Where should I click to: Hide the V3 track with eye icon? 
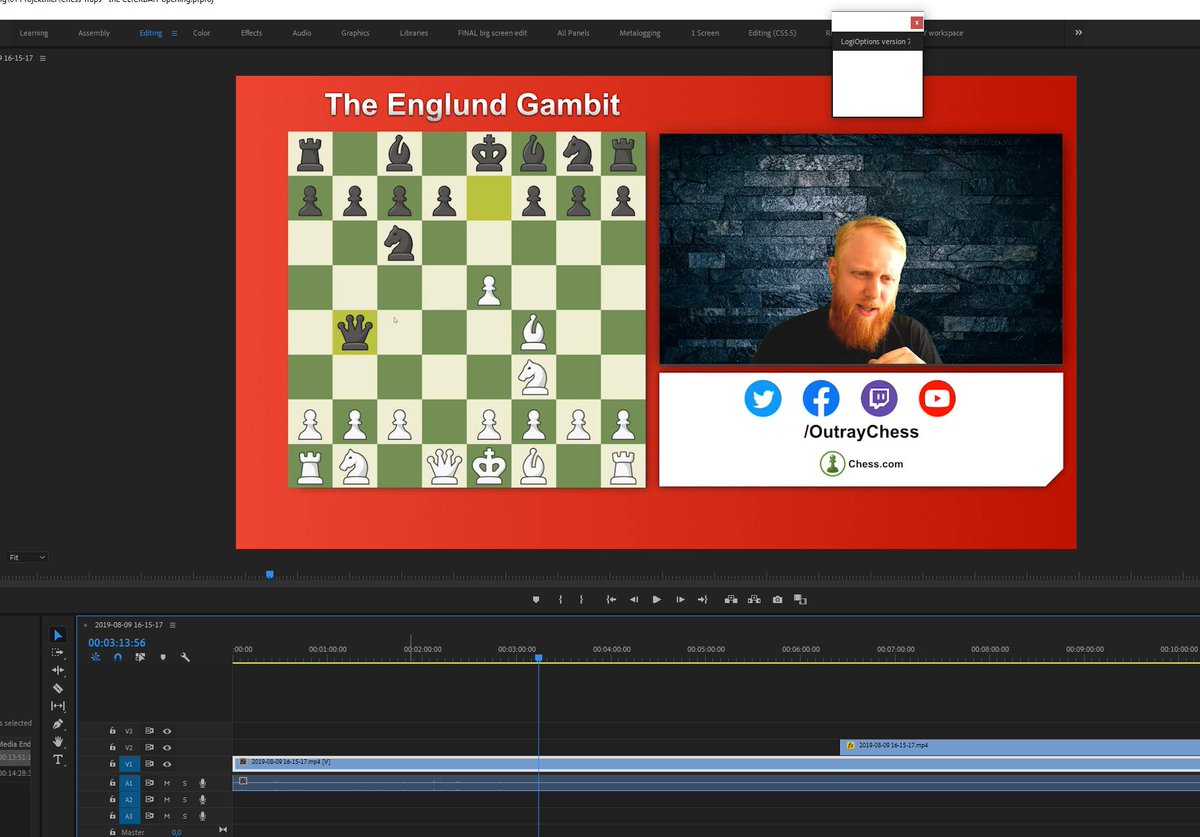167,731
